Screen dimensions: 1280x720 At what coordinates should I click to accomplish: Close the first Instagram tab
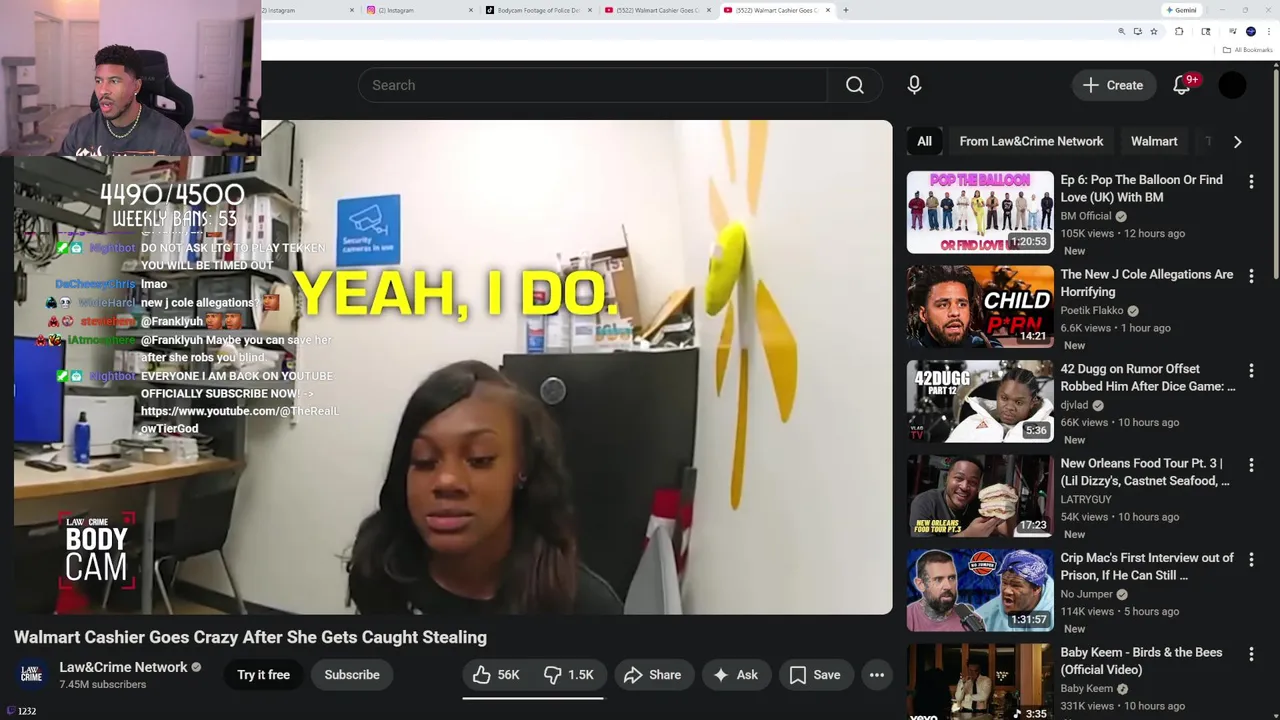352,10
